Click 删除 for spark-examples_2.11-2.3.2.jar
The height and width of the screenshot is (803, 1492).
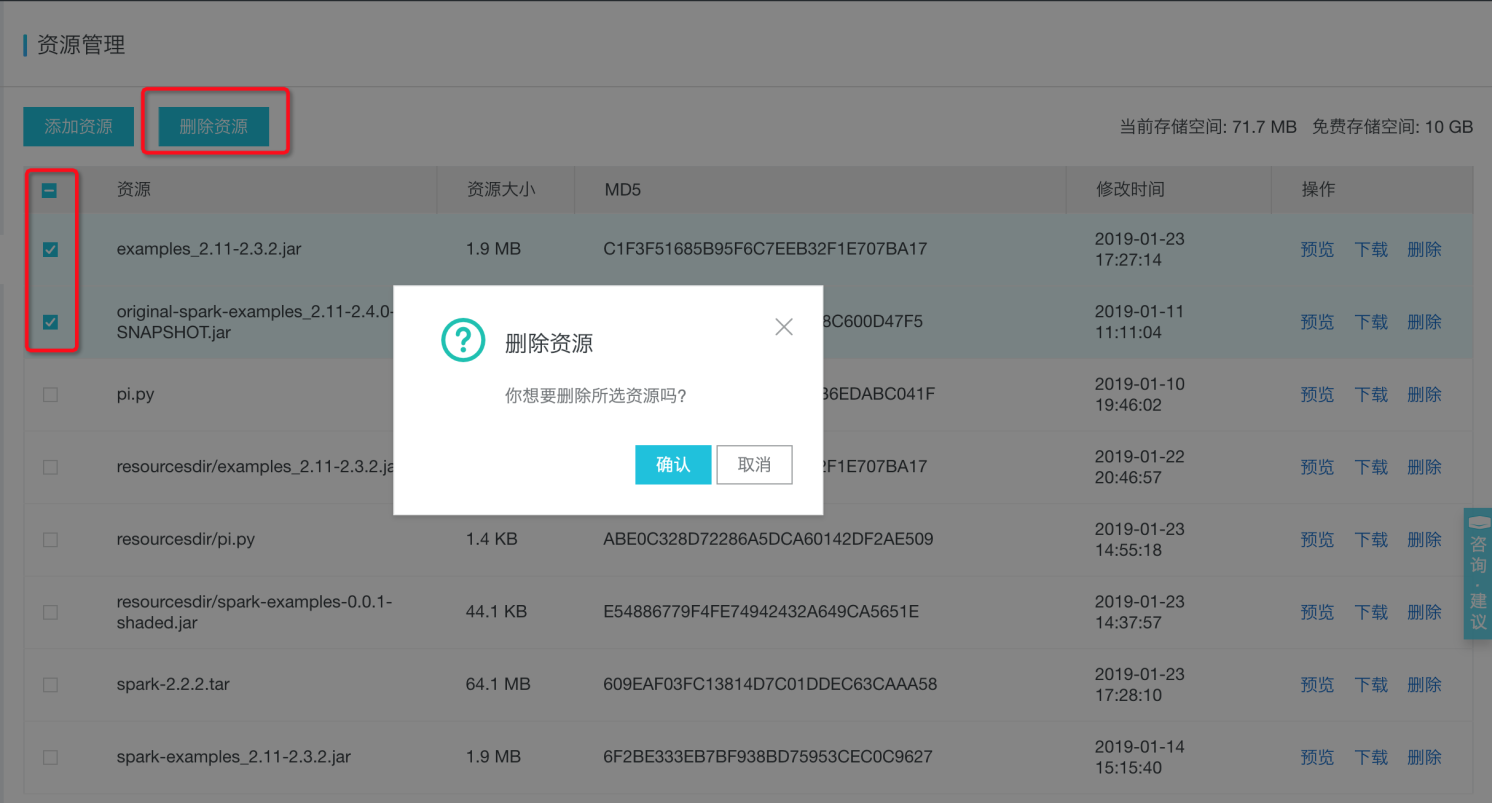pos(1425,757)
